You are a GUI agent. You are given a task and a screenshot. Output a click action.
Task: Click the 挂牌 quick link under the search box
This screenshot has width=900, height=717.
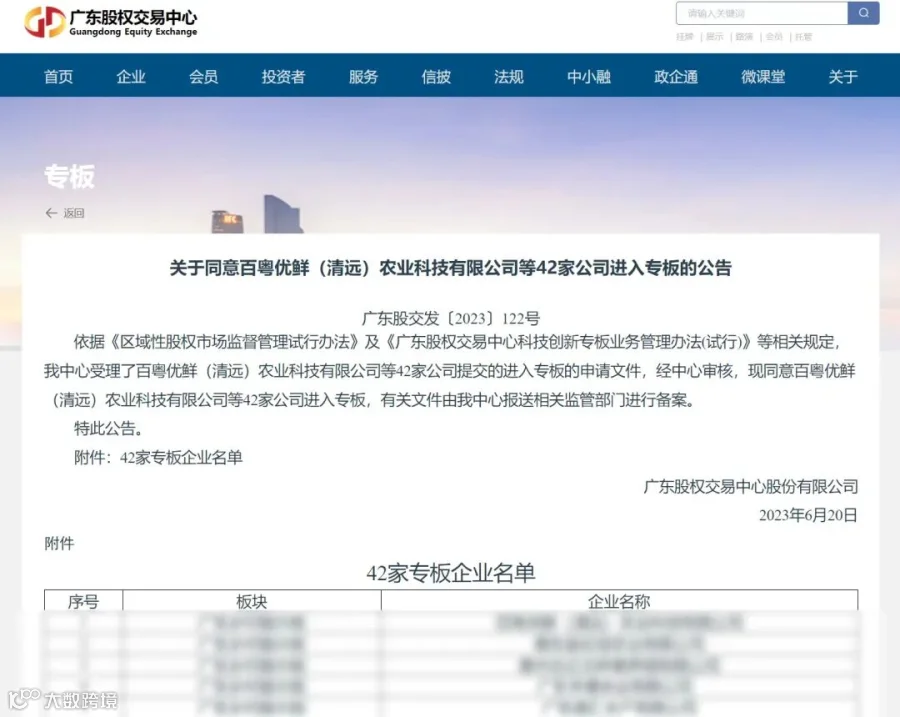click(685, 37)
